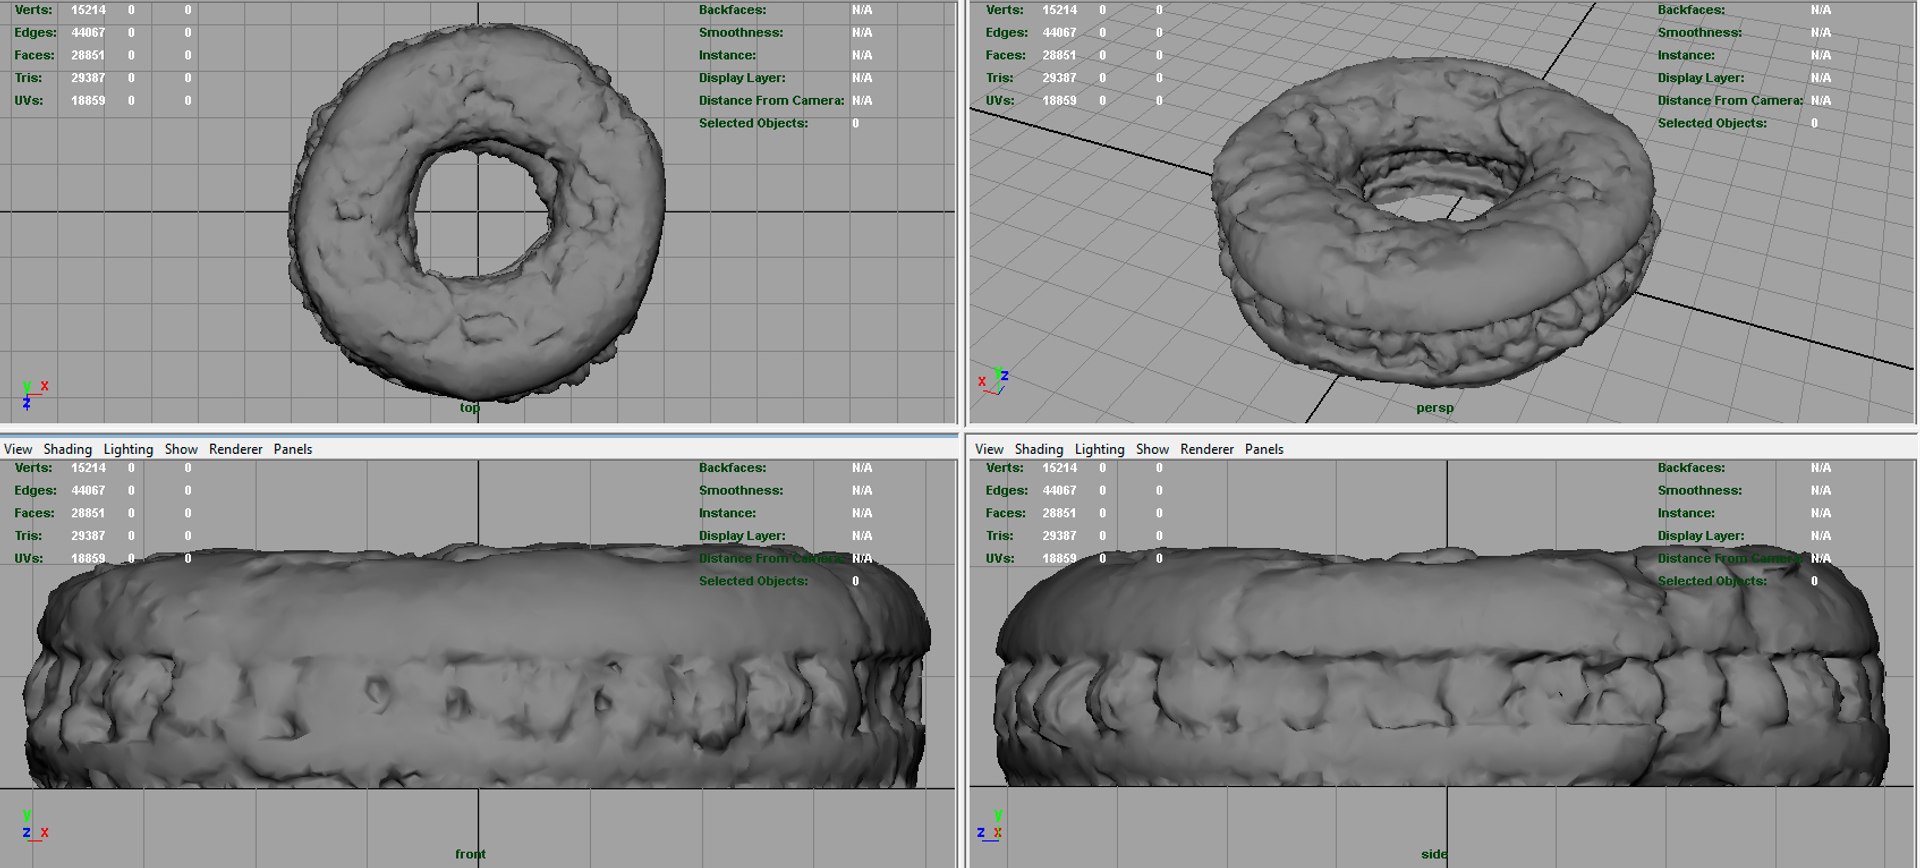
Task: Click "Display Layer:" label in persp viewport
Action: click(x=1700, y=78)
